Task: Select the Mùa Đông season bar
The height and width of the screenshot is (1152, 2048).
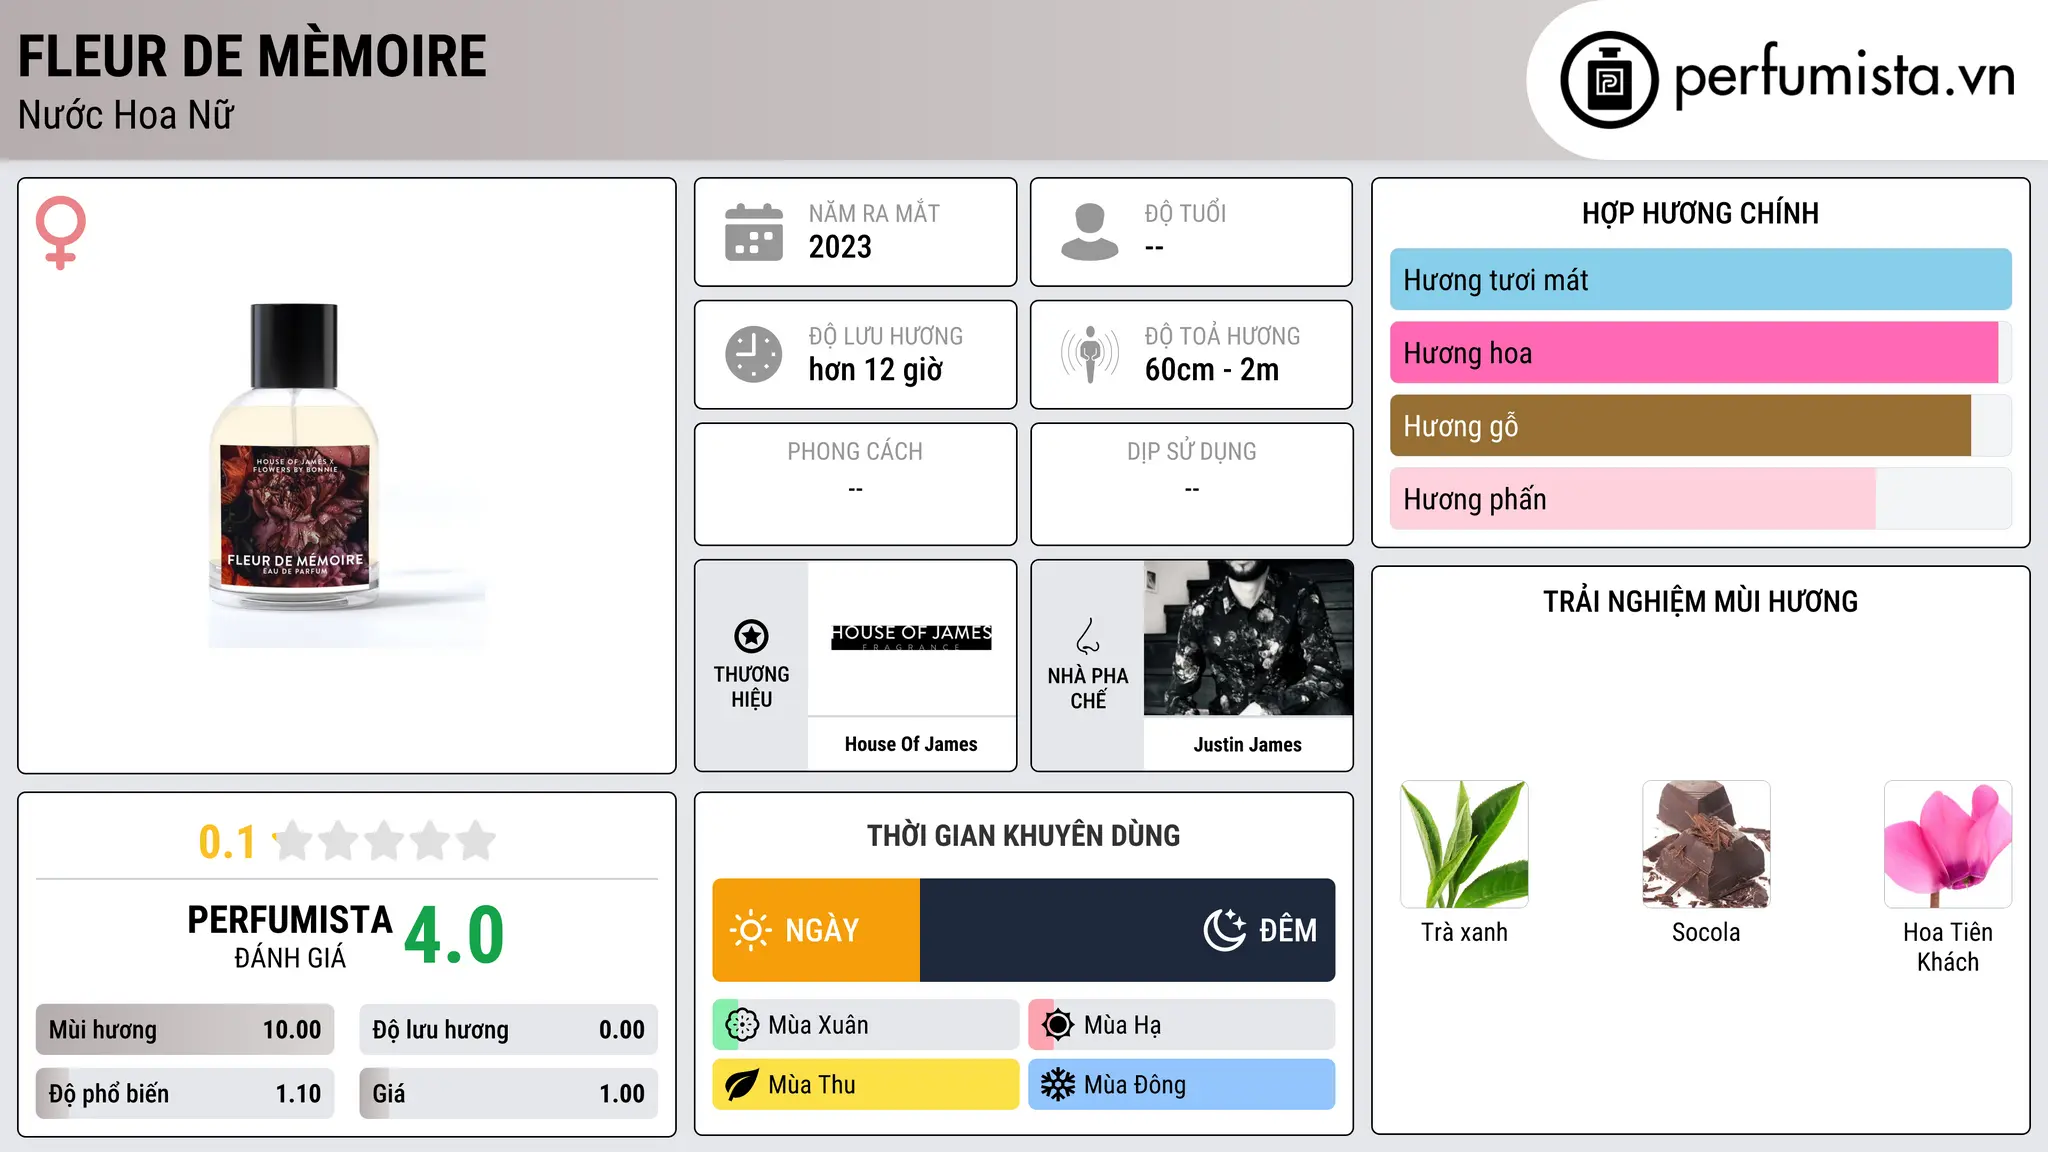Action: (x=1181, y=1085)
